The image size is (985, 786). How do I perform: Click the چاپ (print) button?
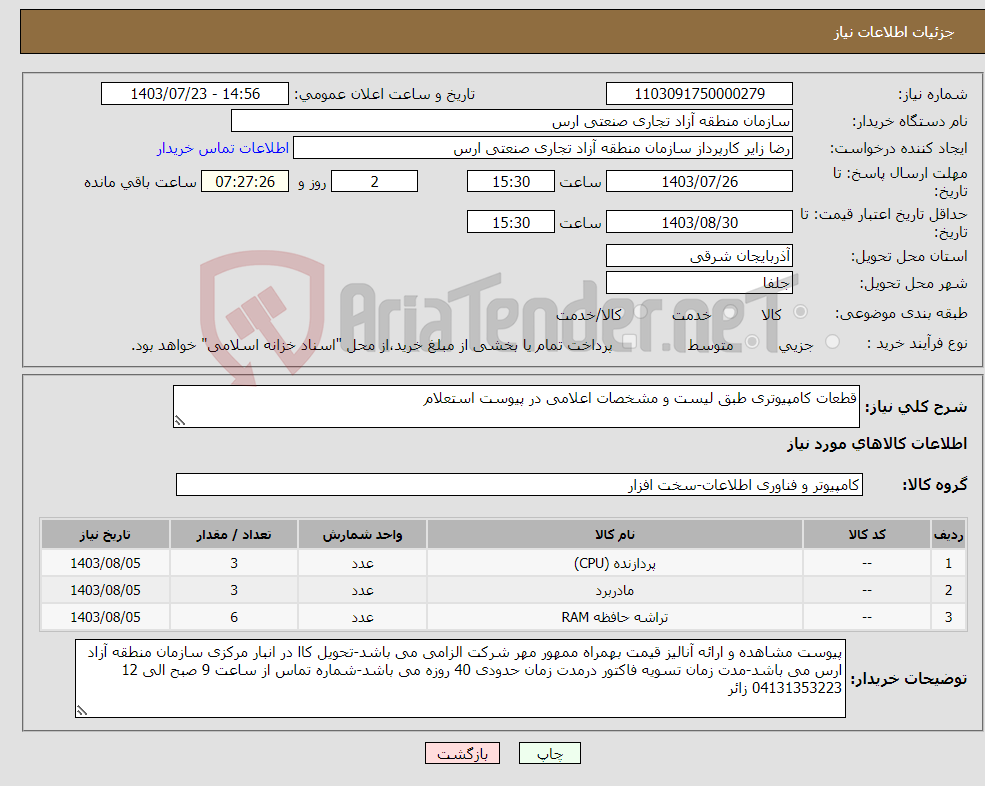(550, 753)
